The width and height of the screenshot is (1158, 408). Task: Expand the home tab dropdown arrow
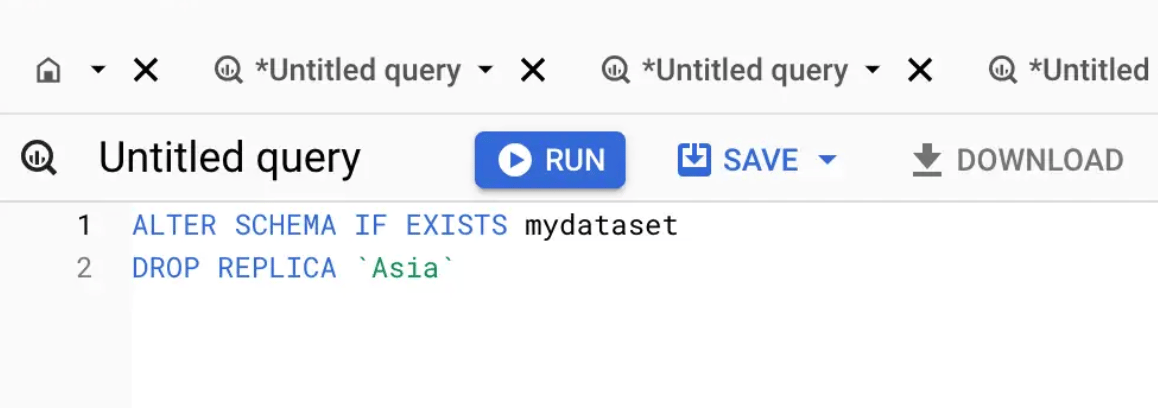[97, 70]
